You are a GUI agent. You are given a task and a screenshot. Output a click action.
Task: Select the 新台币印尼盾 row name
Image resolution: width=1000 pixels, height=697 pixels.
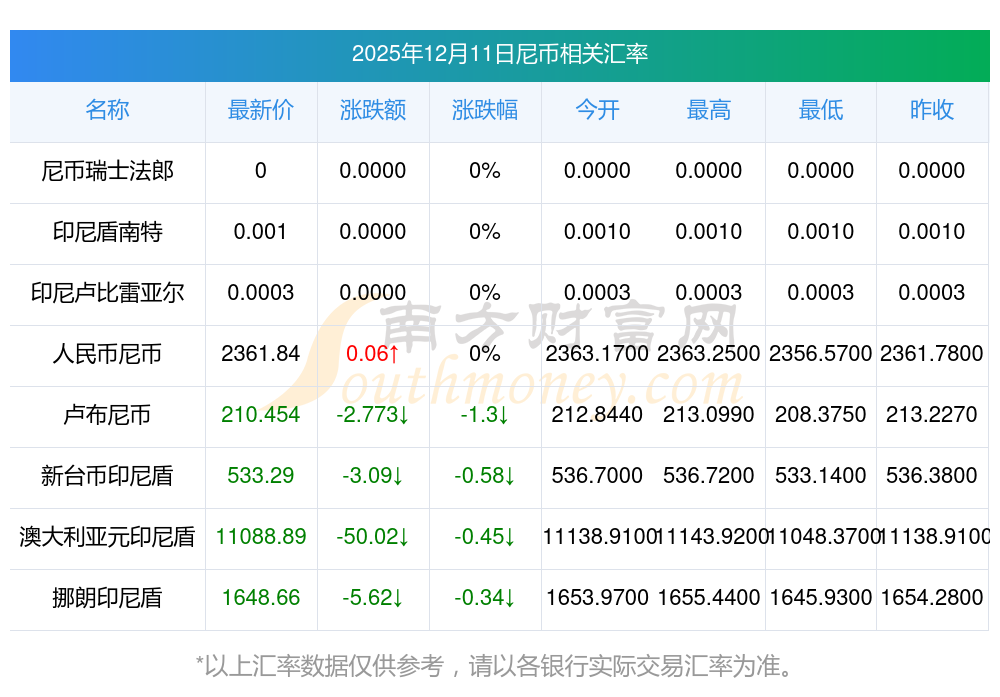coord(107,476)
